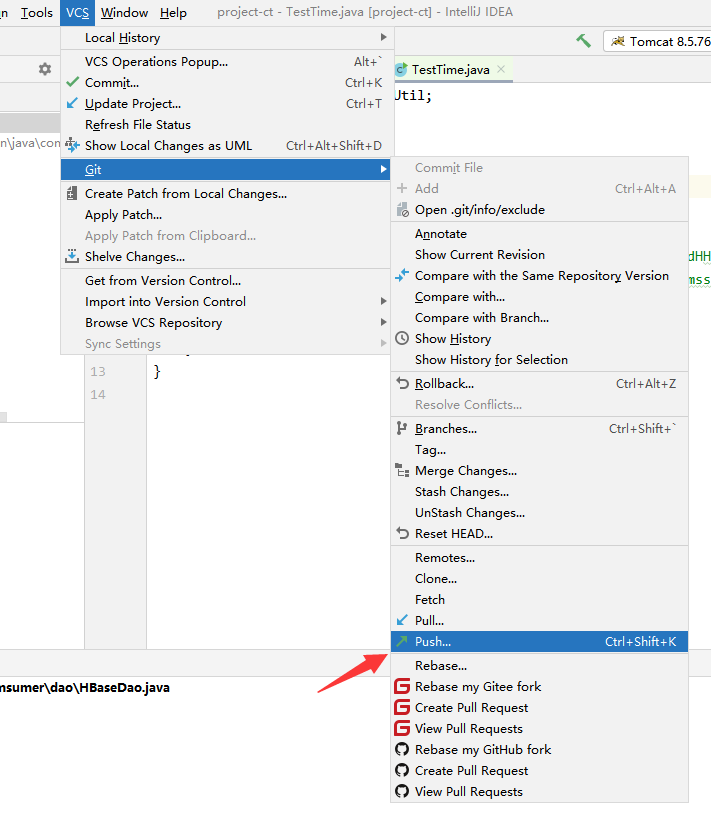Open the Tools menu
711x817 pixels.
(36, 13)
